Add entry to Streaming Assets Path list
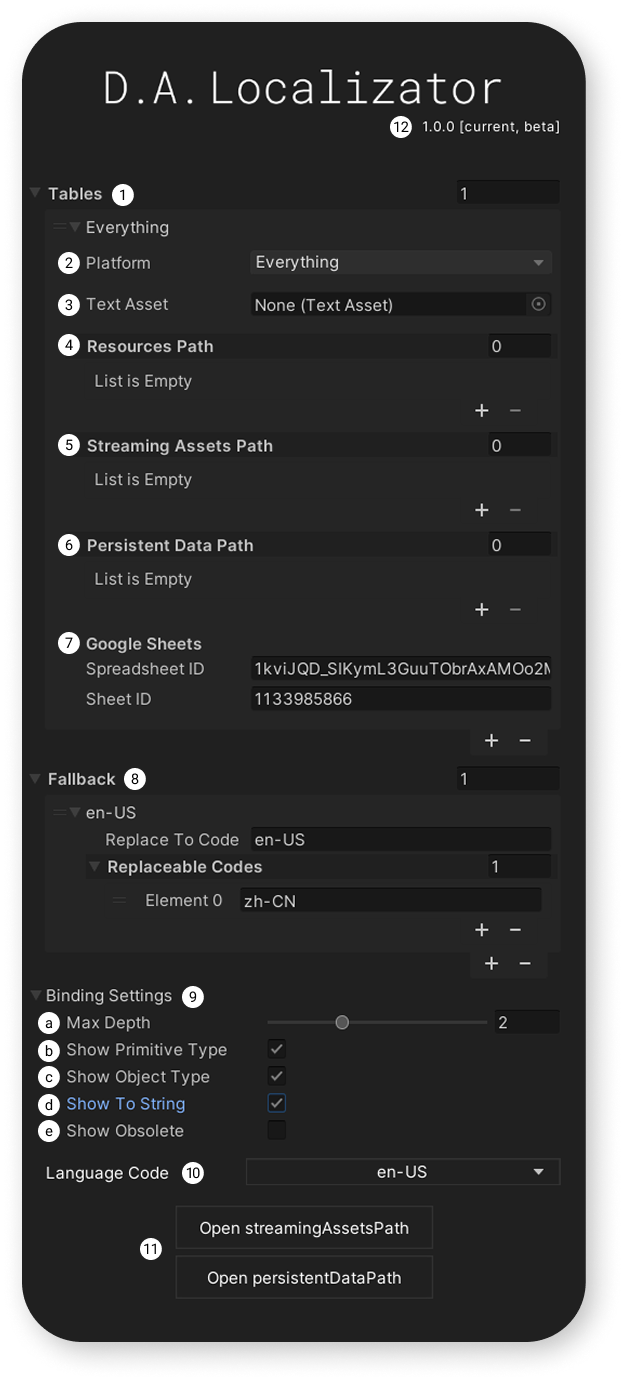Viewport: 624px width, 1380px height. click(x=481, y=510)
